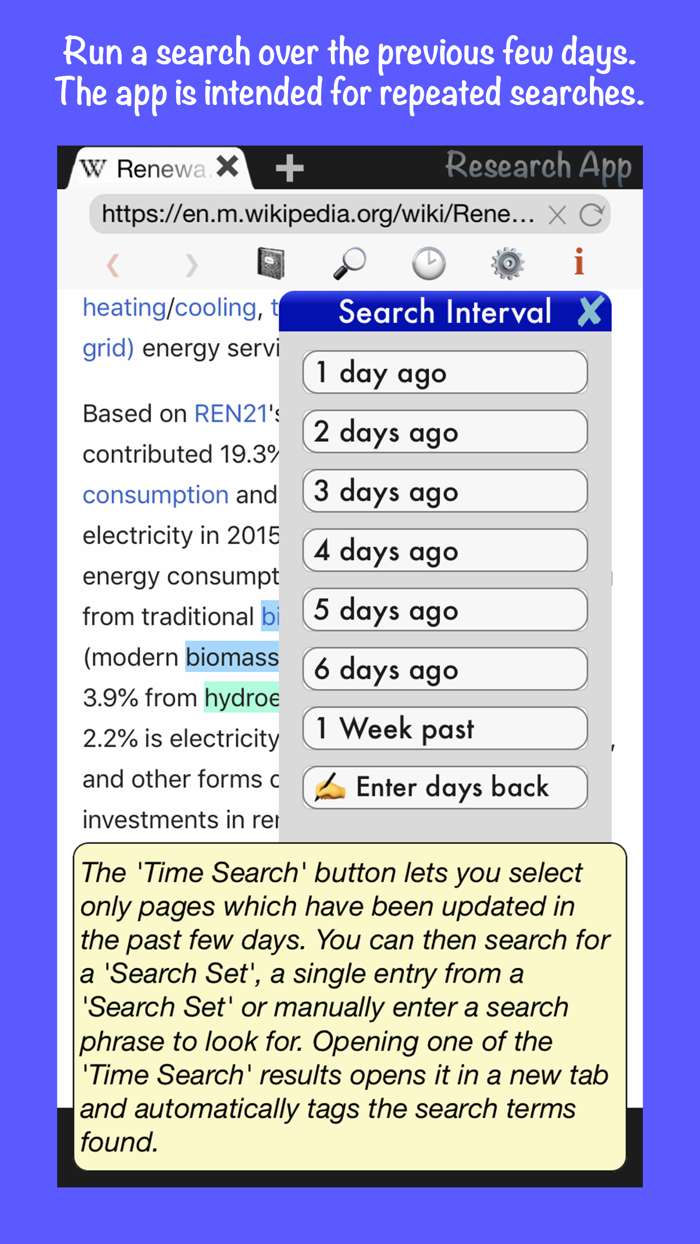Viewport: 700px width, 1244px height.
Task: Close the Search Interval popup
Action: tap(591, 311)
